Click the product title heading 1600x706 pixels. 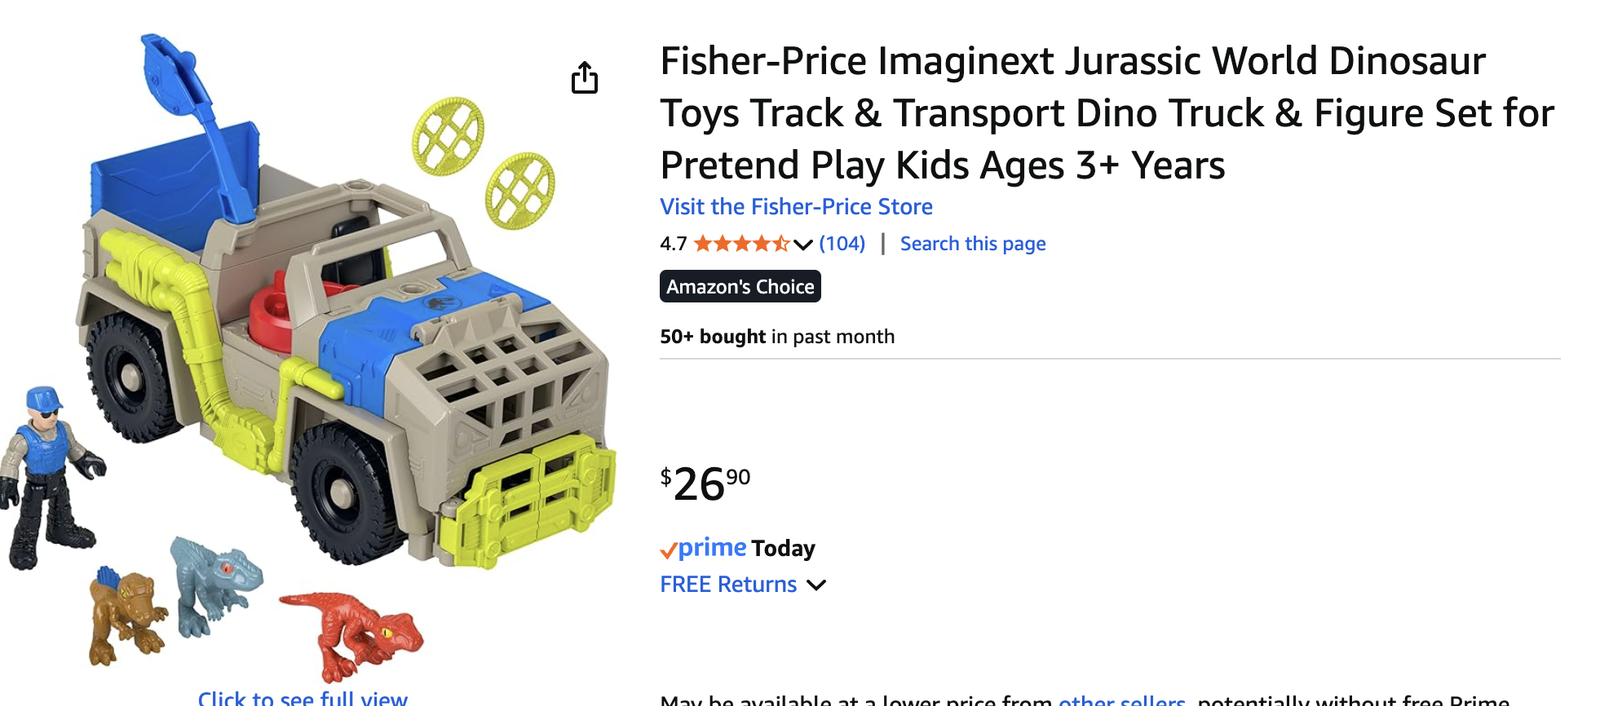1100,113
